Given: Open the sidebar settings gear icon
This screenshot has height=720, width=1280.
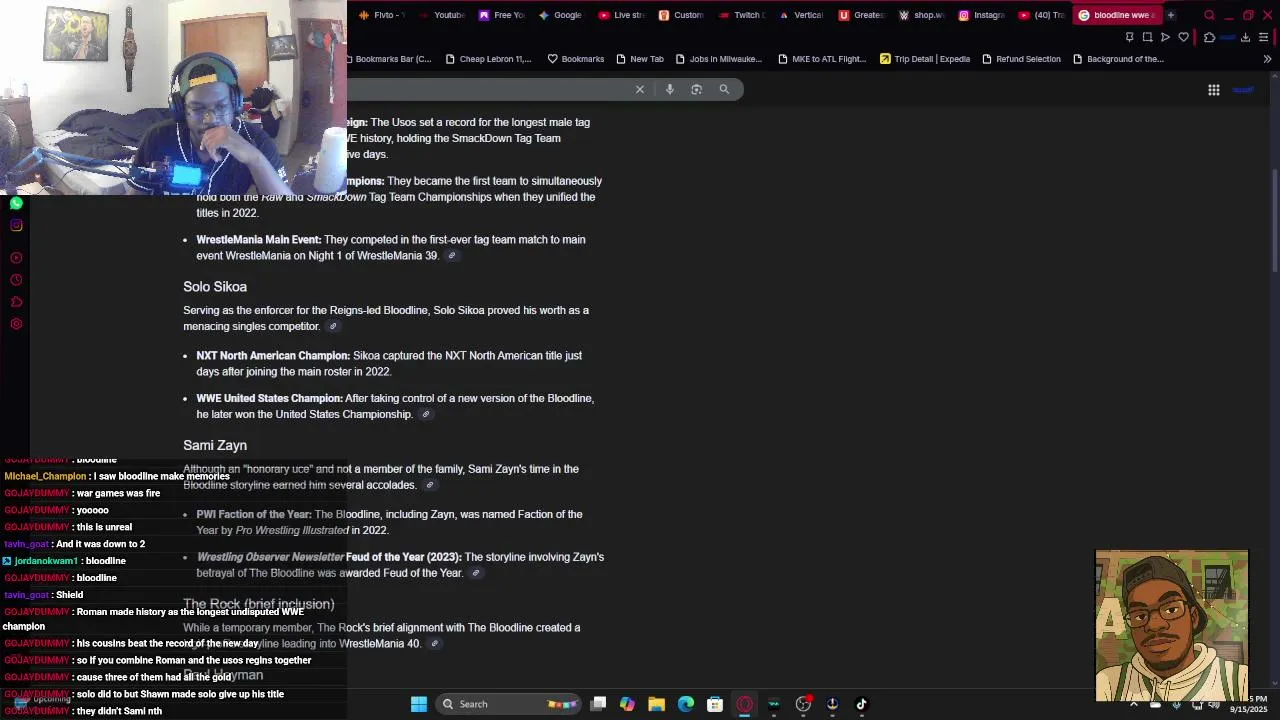Looking at the screenshot, I should (x=16, y=324).
